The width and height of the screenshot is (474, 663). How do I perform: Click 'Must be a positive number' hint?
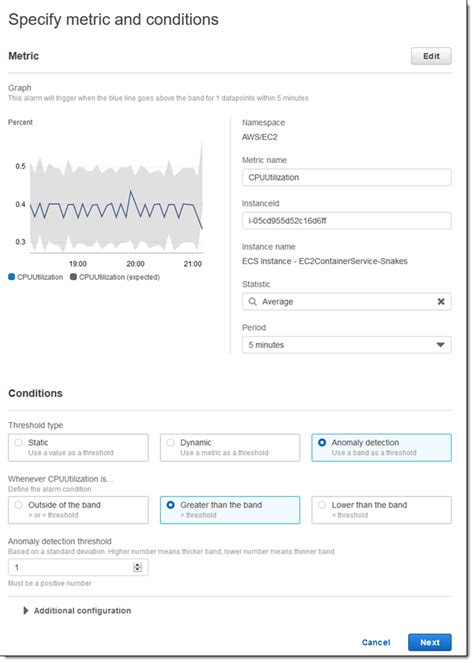pyautogui.click(x=49, y=583)
